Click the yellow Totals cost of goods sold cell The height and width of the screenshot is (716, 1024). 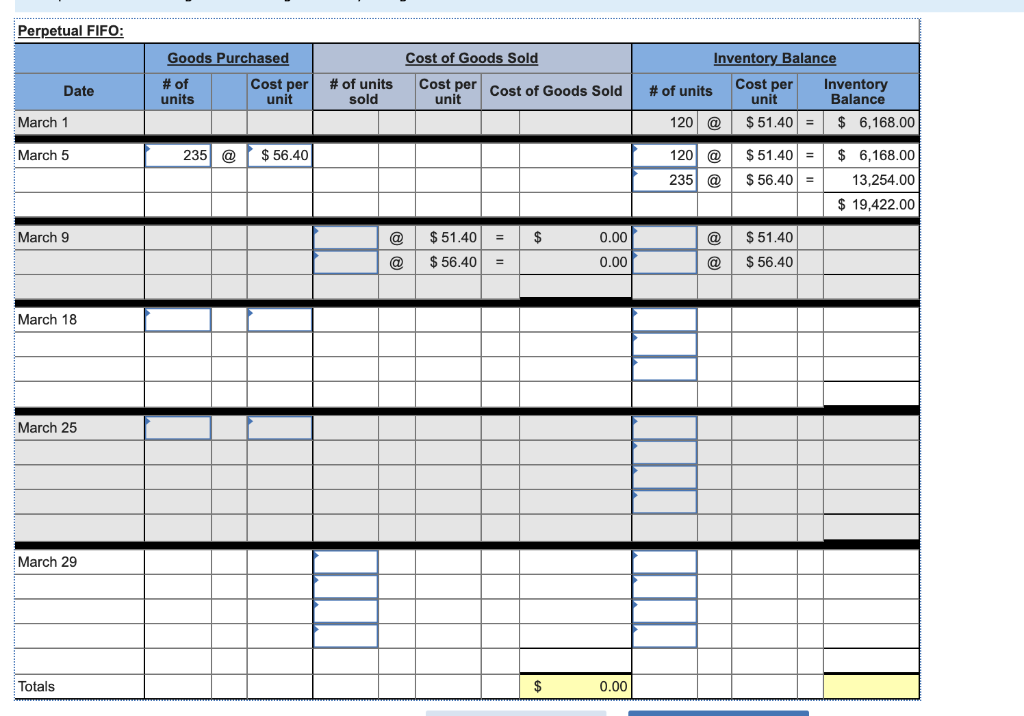pos(575,687)
